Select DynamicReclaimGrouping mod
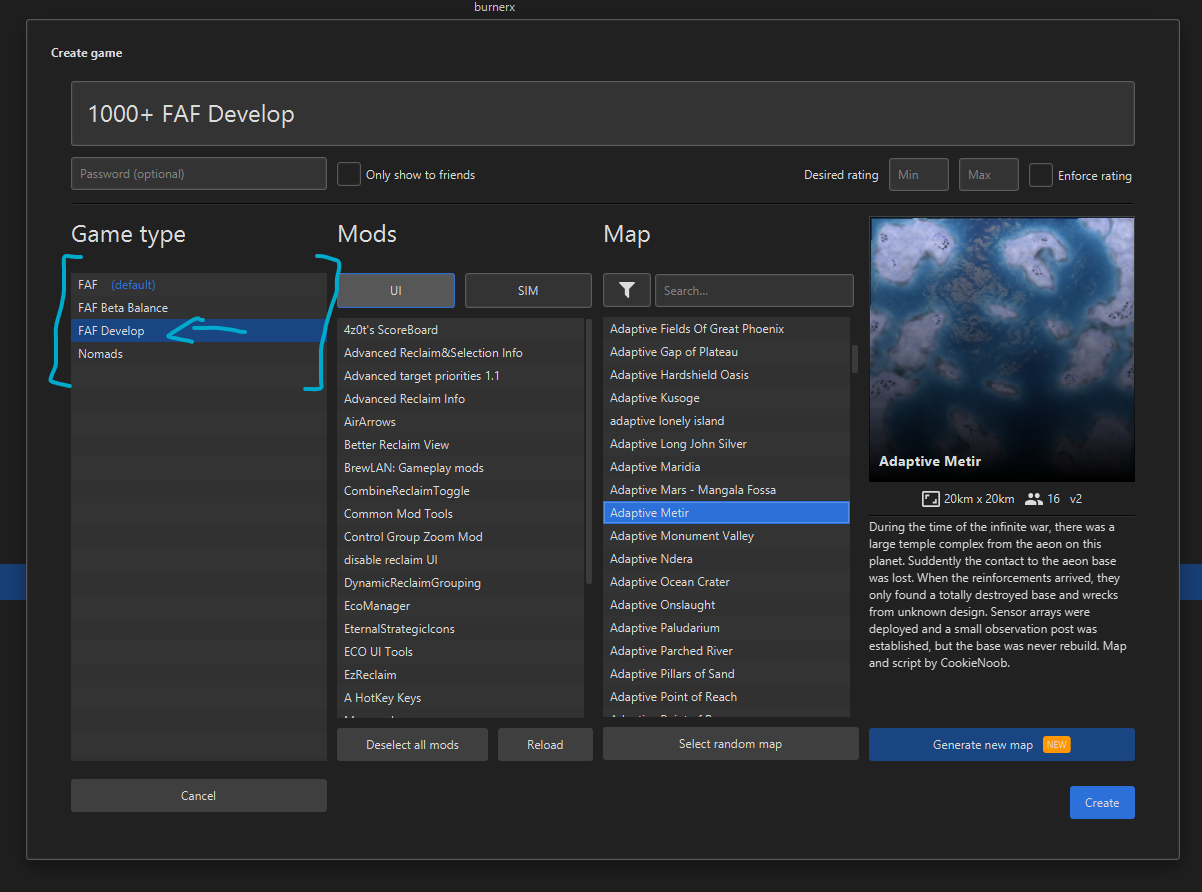This screenshot has width=1202, height=892. (x=460, y=583)
